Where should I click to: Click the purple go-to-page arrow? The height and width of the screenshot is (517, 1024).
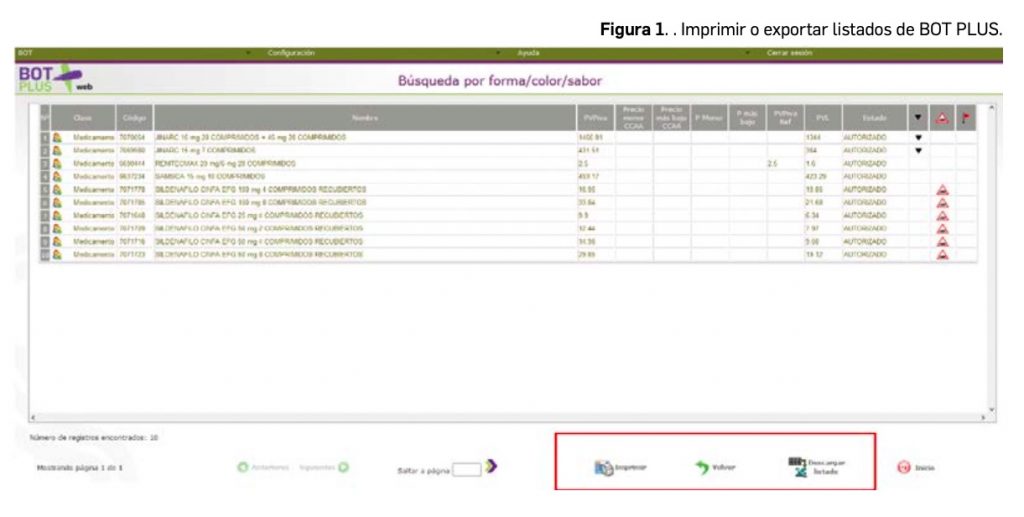491,467
